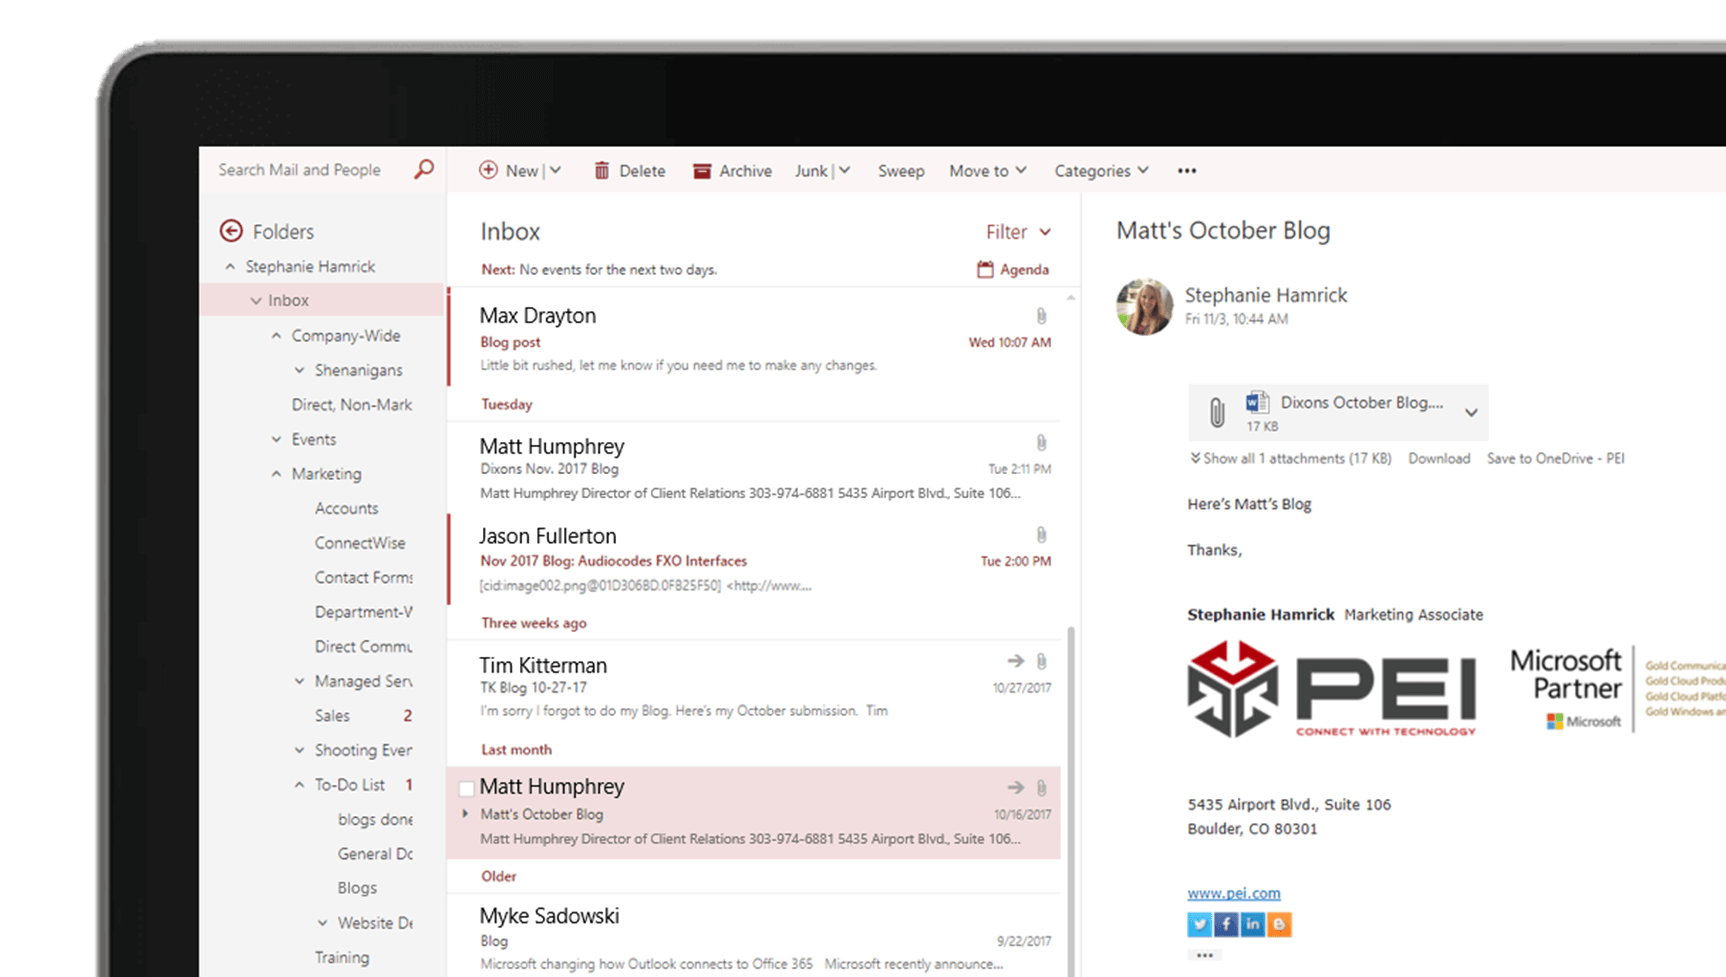Open the www.pei.com link
1726x977 pixels.
coord(1233,893)
